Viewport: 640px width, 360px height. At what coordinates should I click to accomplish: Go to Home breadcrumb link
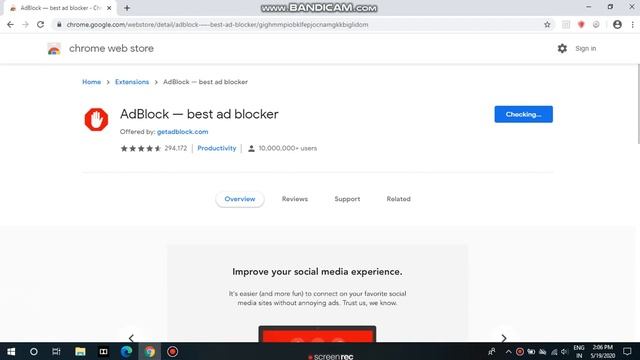click(91, 82)
